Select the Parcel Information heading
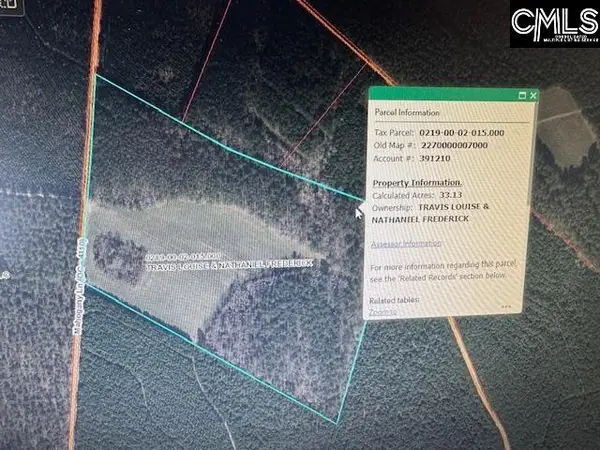 404,112
